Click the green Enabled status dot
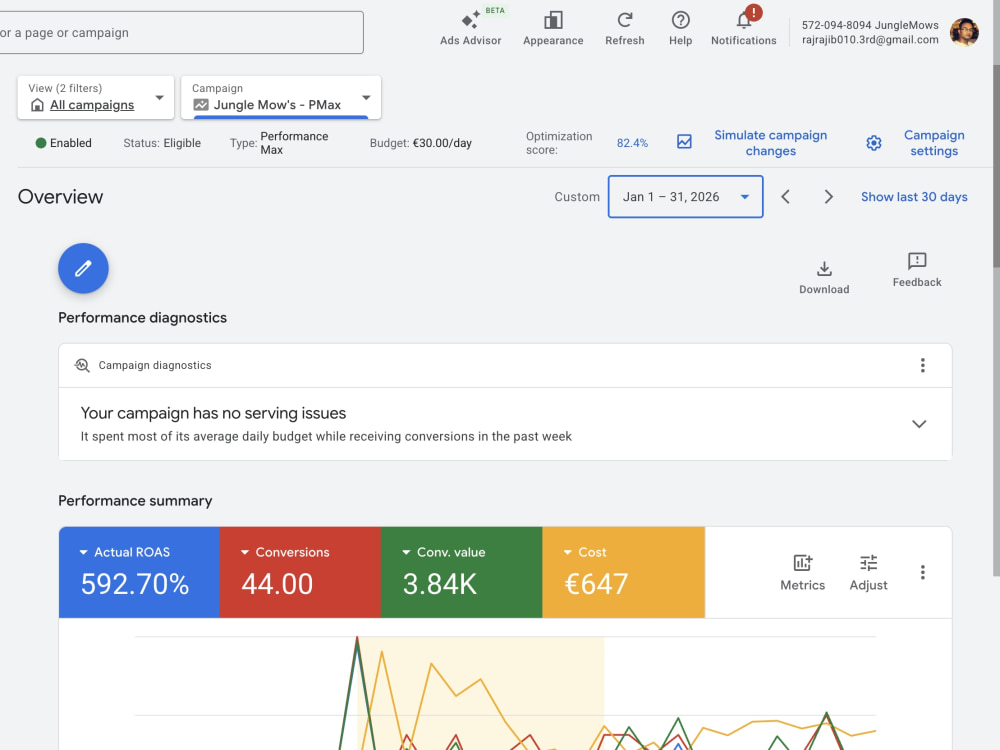 (41, 143)
